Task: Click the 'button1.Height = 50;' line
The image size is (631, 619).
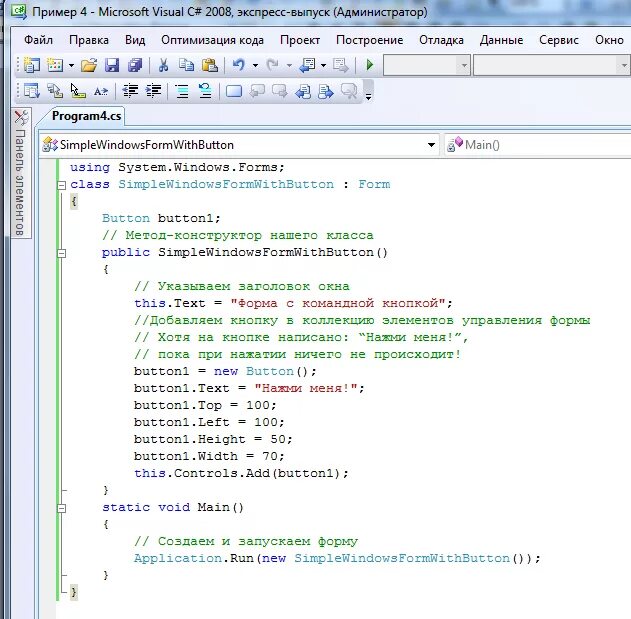Action: [x=213, y=439]
